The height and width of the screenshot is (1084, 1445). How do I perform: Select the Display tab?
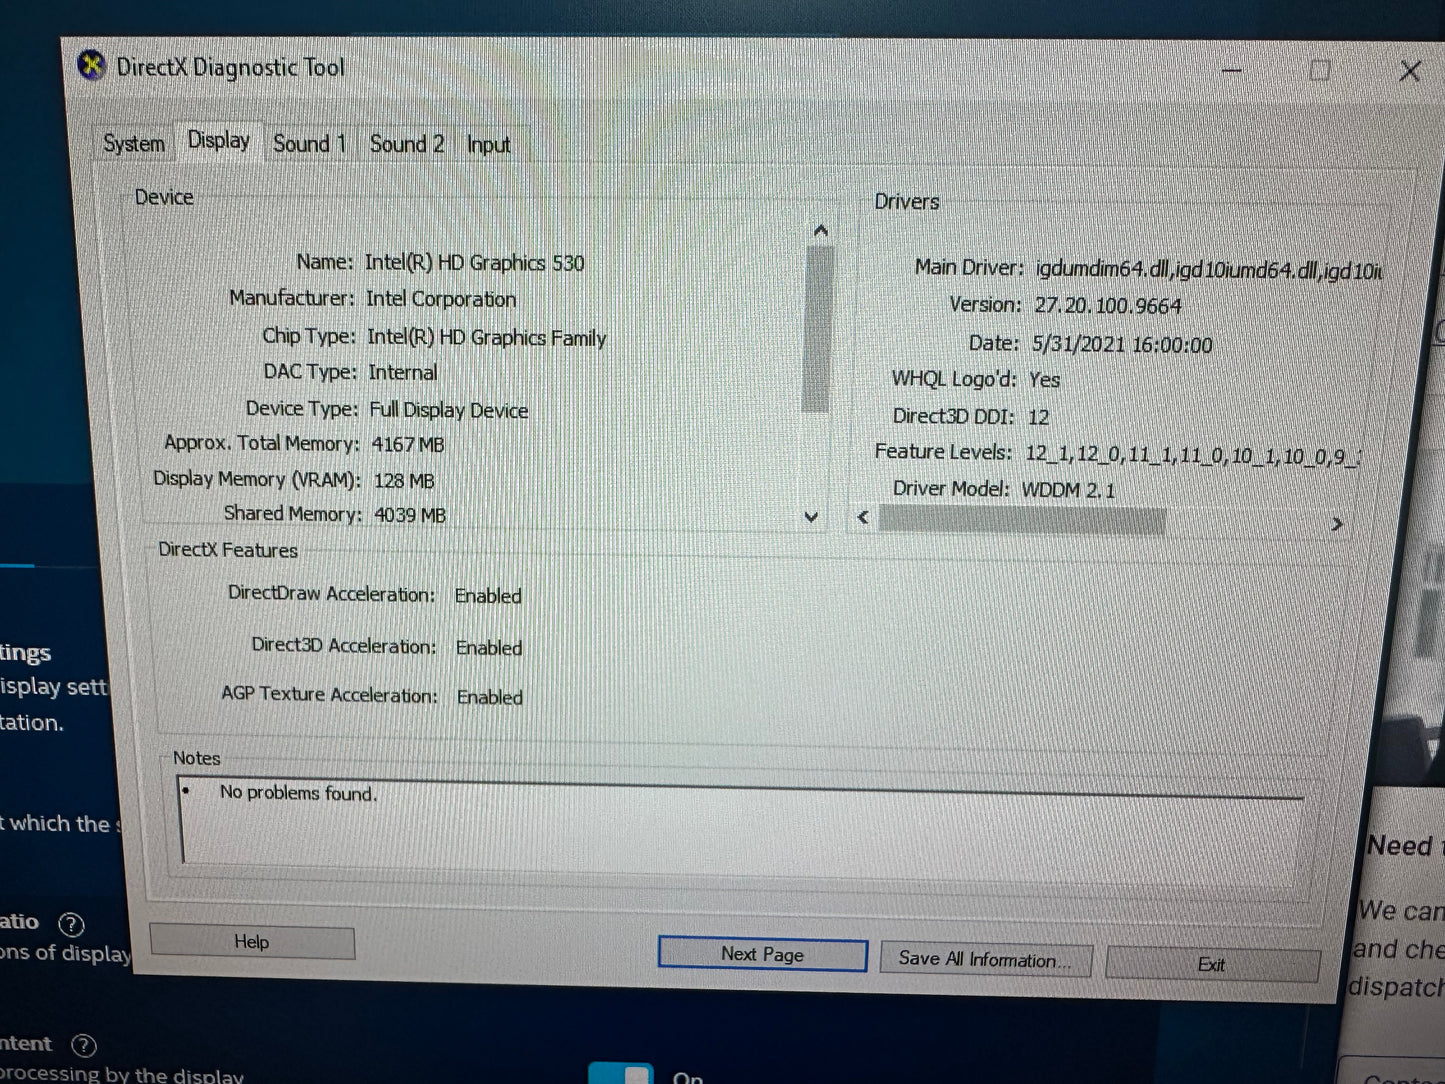(x=218, y=140)
